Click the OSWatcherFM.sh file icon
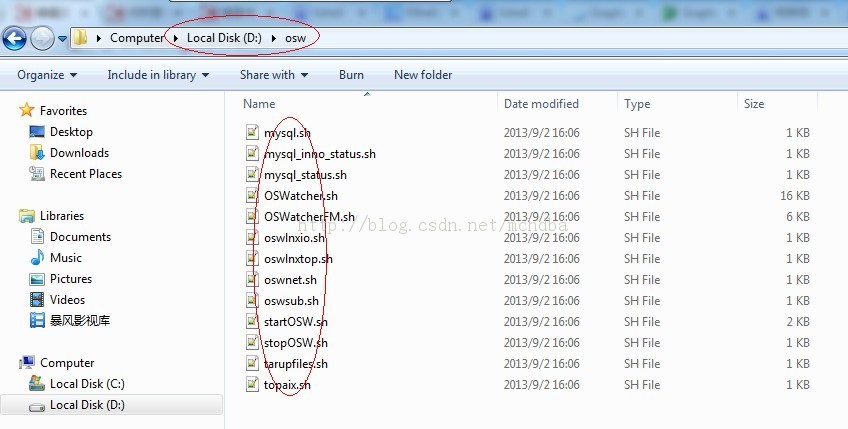 pyautogui.click(x=252, y=216)
